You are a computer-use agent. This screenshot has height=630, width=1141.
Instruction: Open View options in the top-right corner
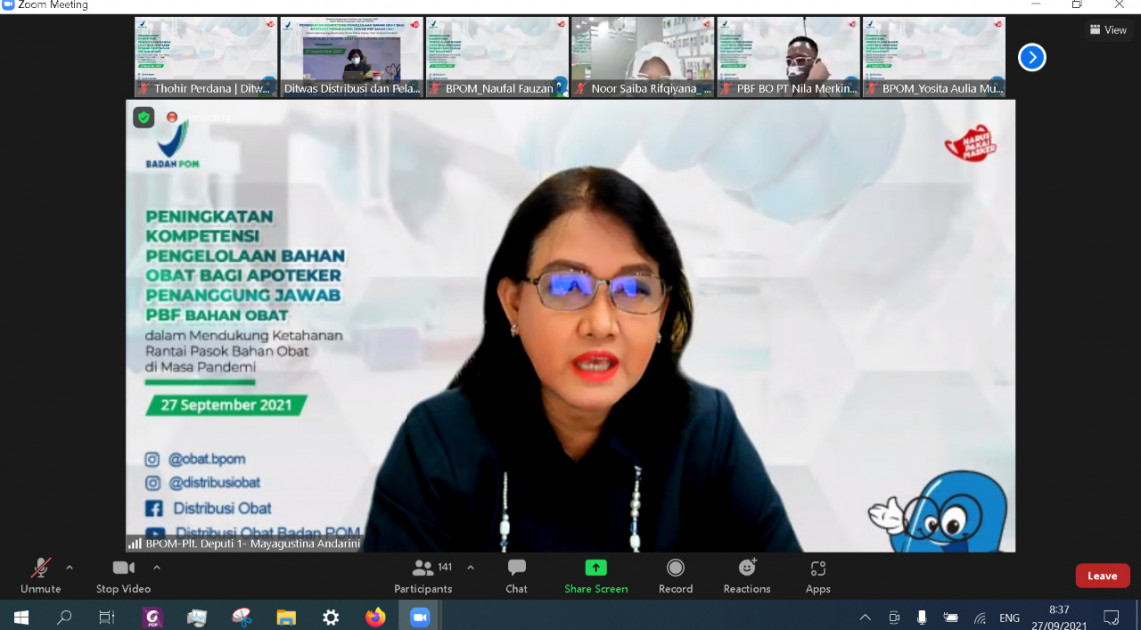point(1108,30)
